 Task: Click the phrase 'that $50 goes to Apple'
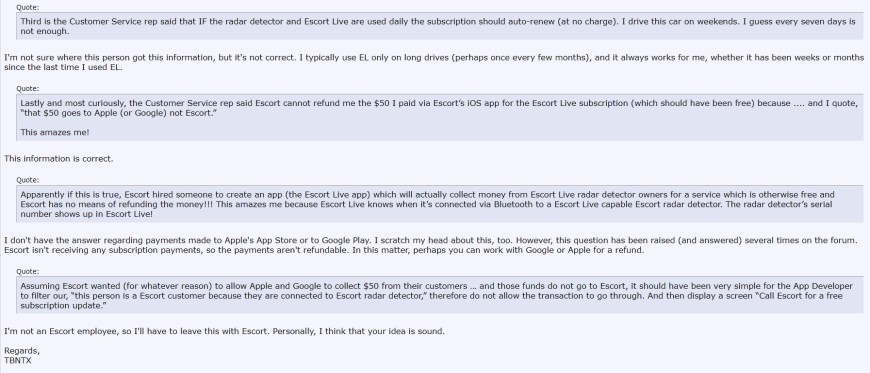click(x=72, y=113)
